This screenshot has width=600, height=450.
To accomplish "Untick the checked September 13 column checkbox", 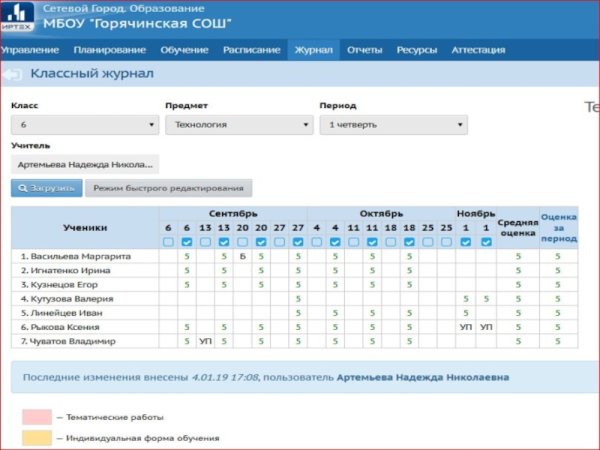I will 224,242.
